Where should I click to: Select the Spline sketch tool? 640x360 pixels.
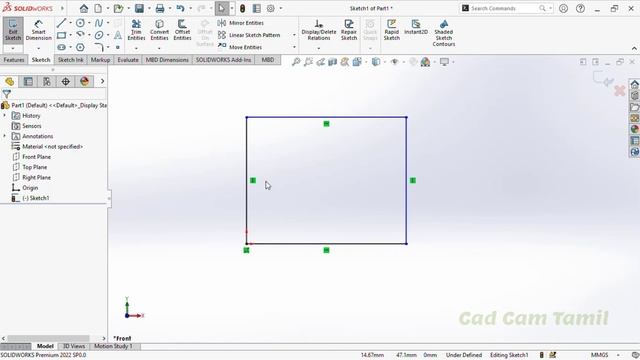[x=99, y=23]
